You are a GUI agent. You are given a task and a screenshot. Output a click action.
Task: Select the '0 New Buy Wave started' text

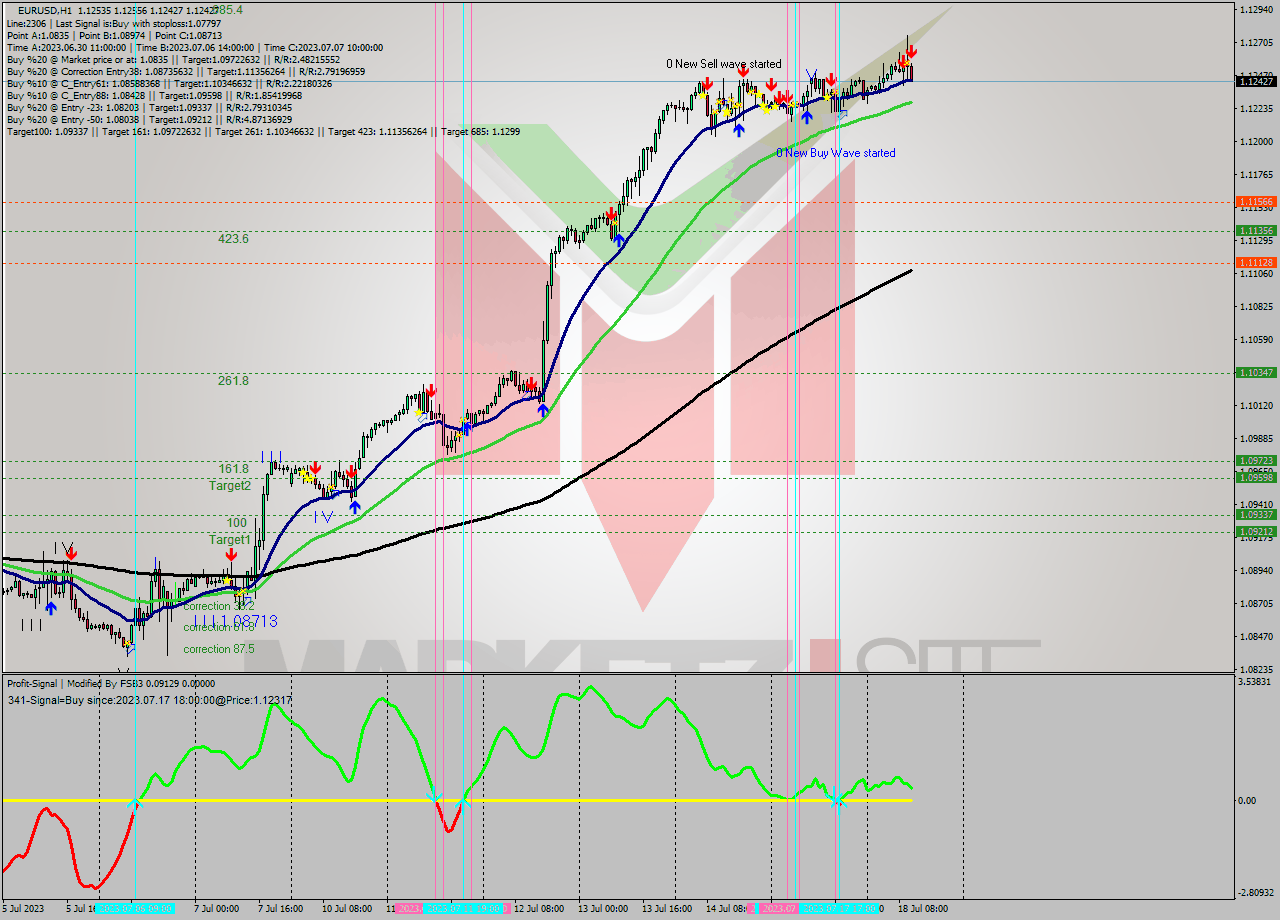point(838,153)
